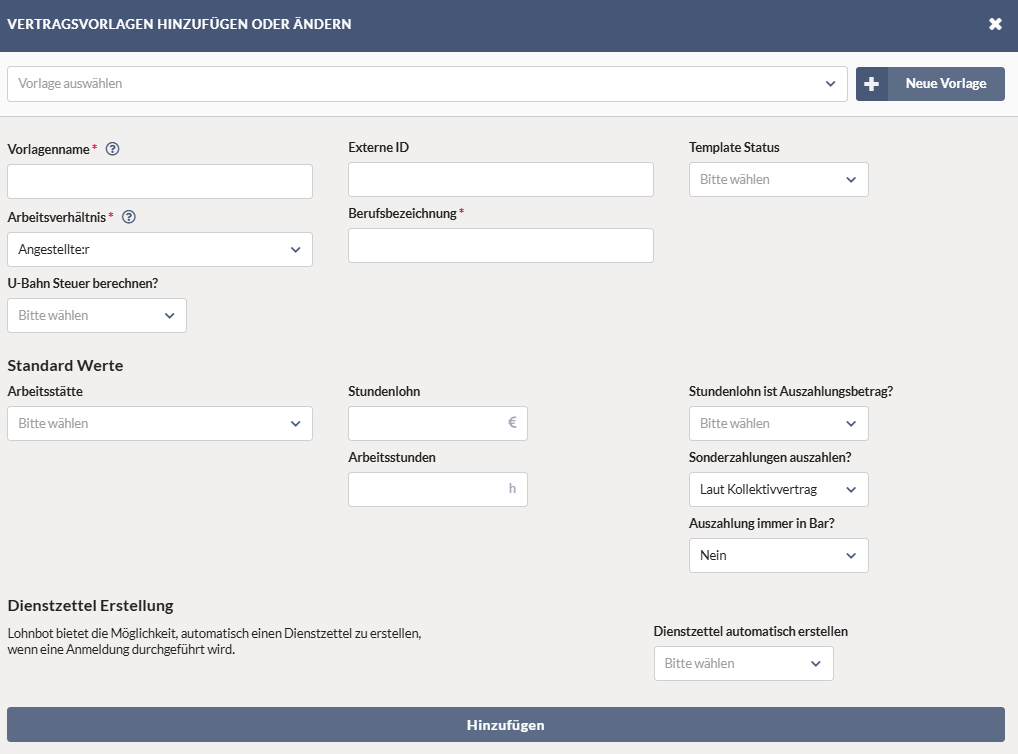Click the Lohnbot Dienstzettel description text
Screen dimensions: 1018x754
pyautogui.click(x=214, y=641)
